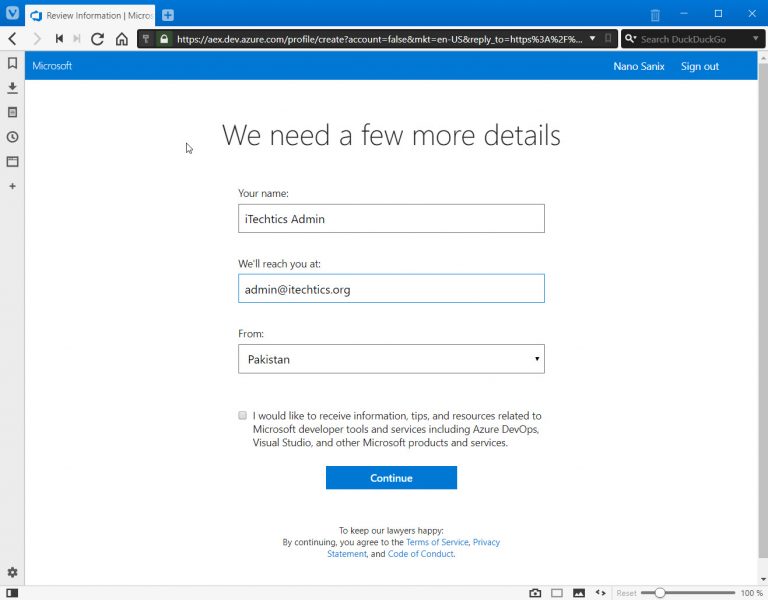Expand search field history dropdown

point(756,38)
